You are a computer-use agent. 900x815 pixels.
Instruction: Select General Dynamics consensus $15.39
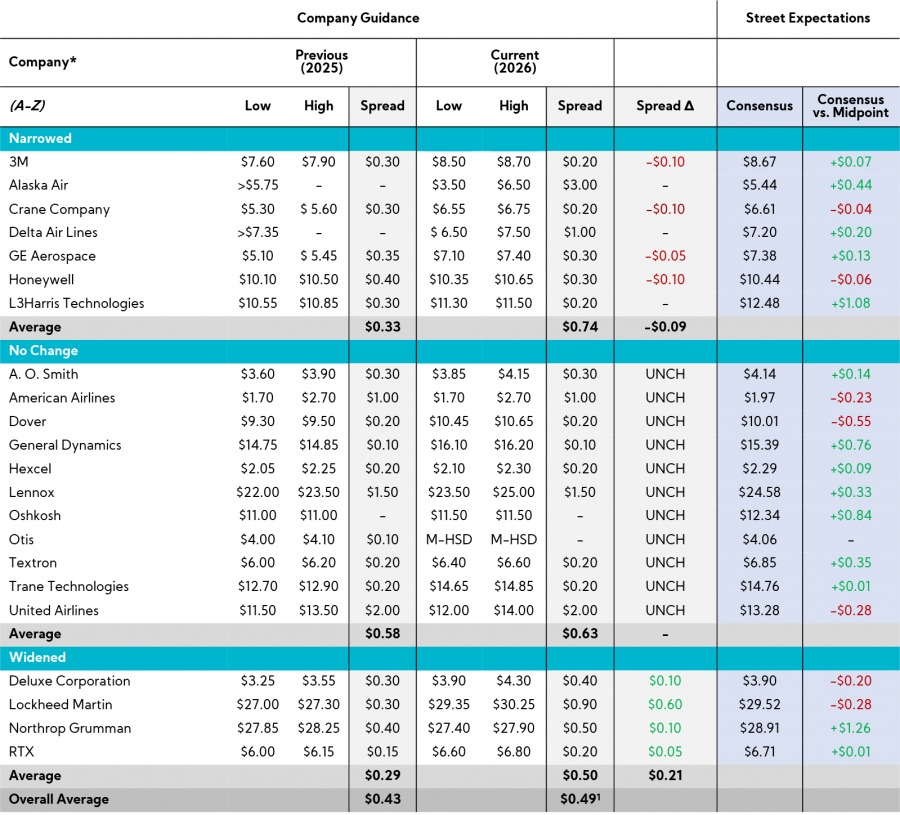coord(759,445)
